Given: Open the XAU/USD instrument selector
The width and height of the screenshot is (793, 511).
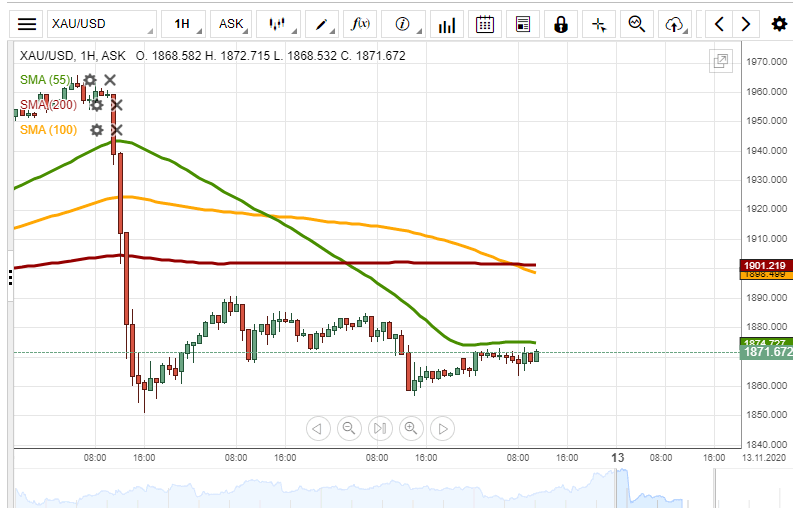Looking at the screenshot, I should (x=102, y=24).
